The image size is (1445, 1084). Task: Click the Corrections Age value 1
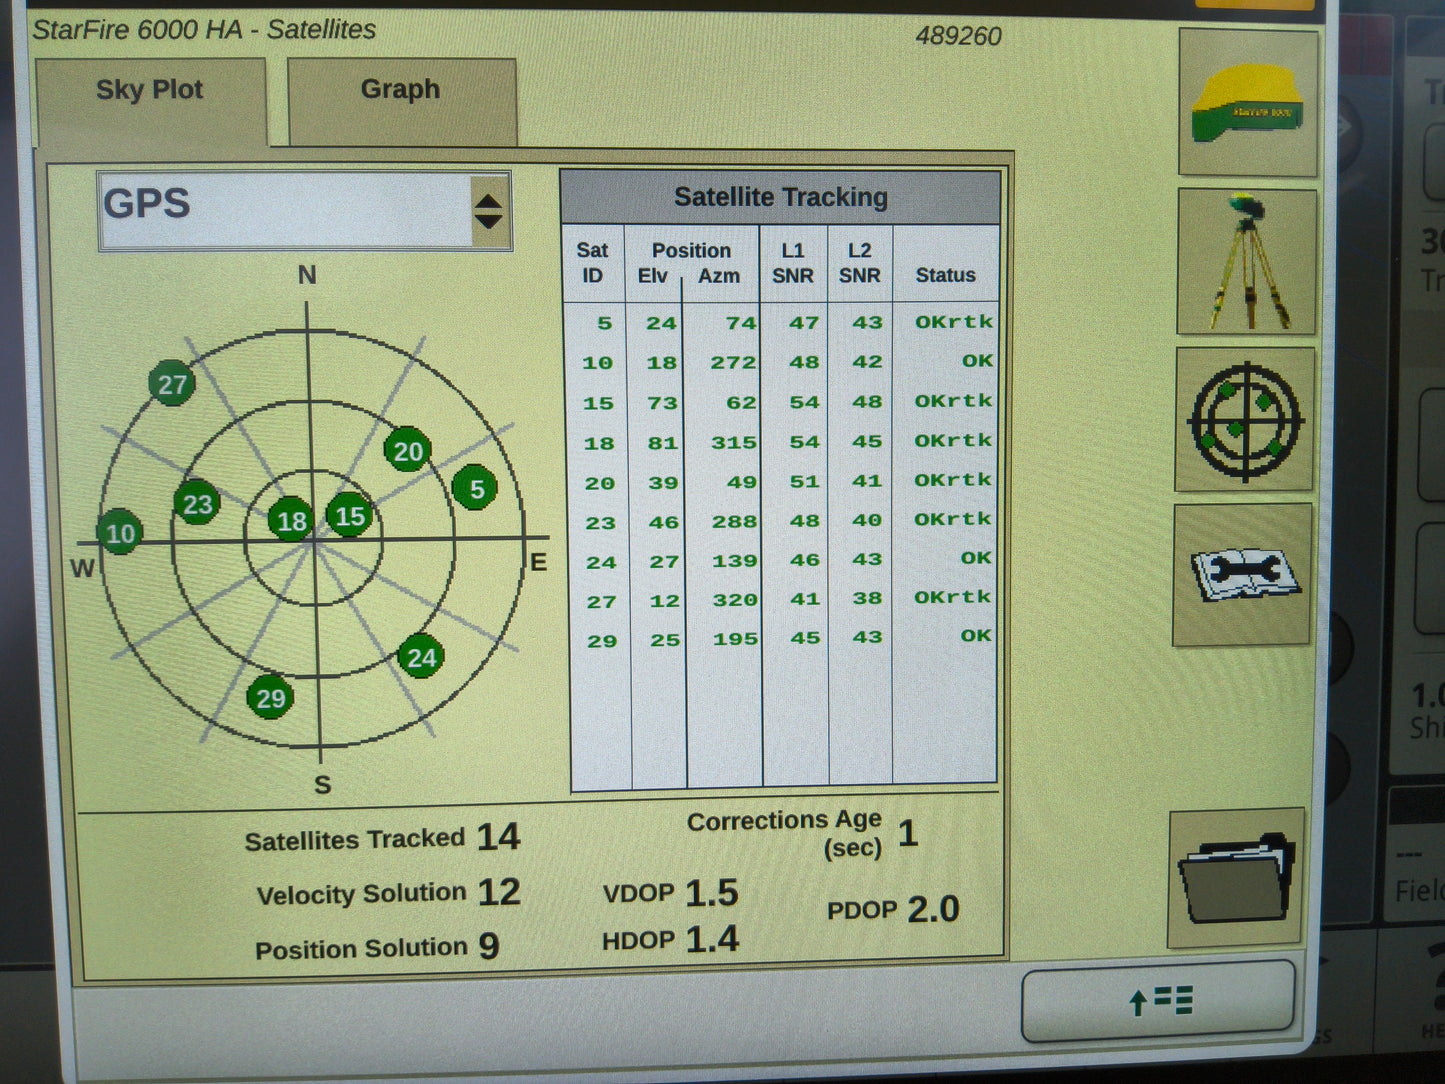pos(908,833)
